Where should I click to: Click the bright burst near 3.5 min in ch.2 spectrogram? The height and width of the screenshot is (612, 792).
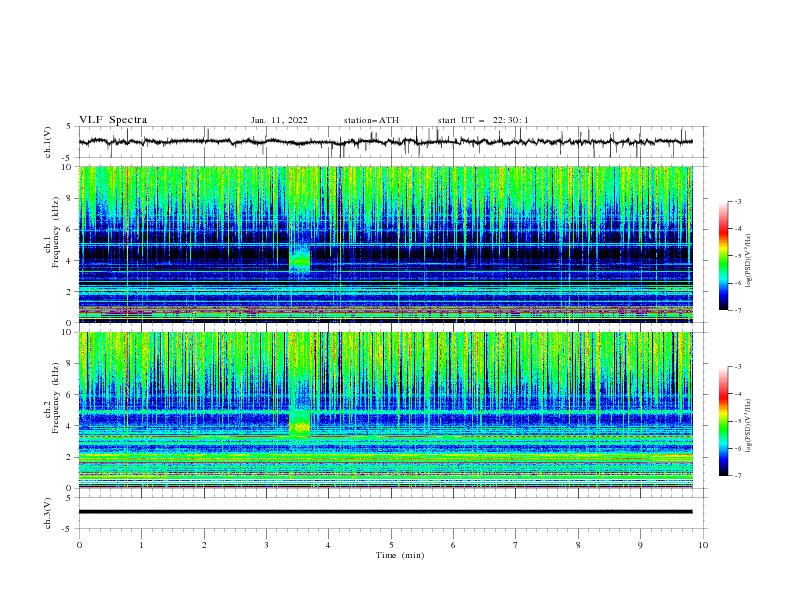tap(300, 423)
